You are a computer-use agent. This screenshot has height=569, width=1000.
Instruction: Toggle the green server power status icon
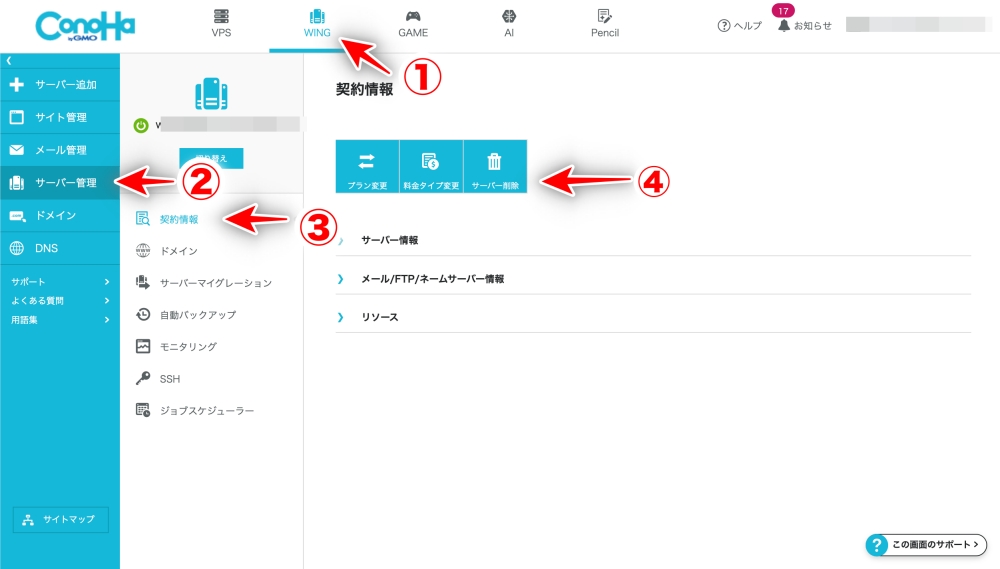click(x=141, y=126)
